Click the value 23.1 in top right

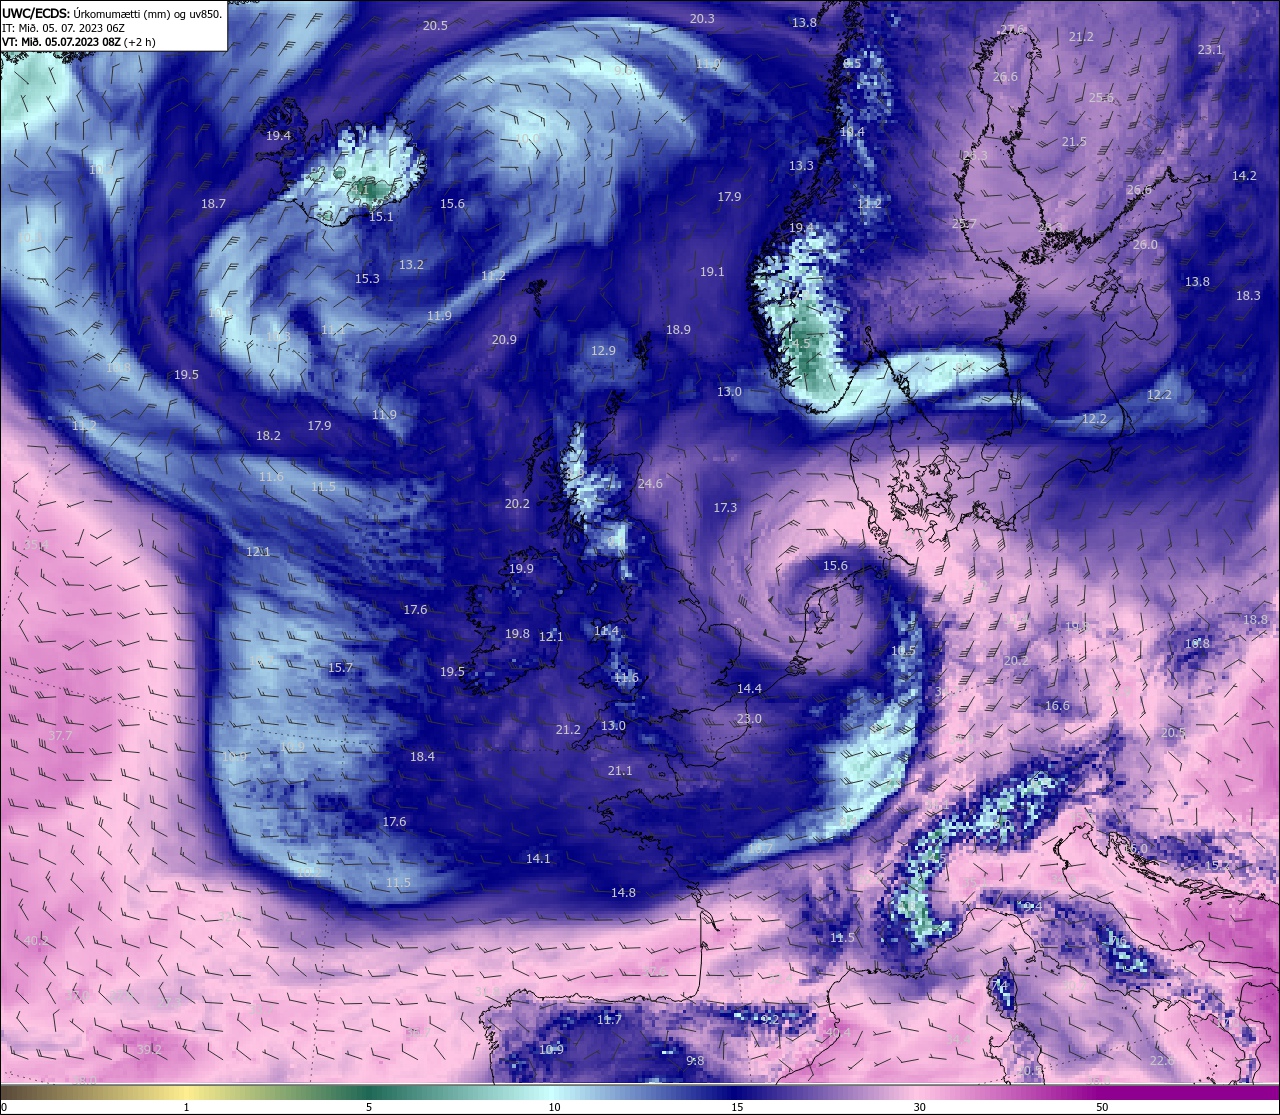(x=1210, y=50)
